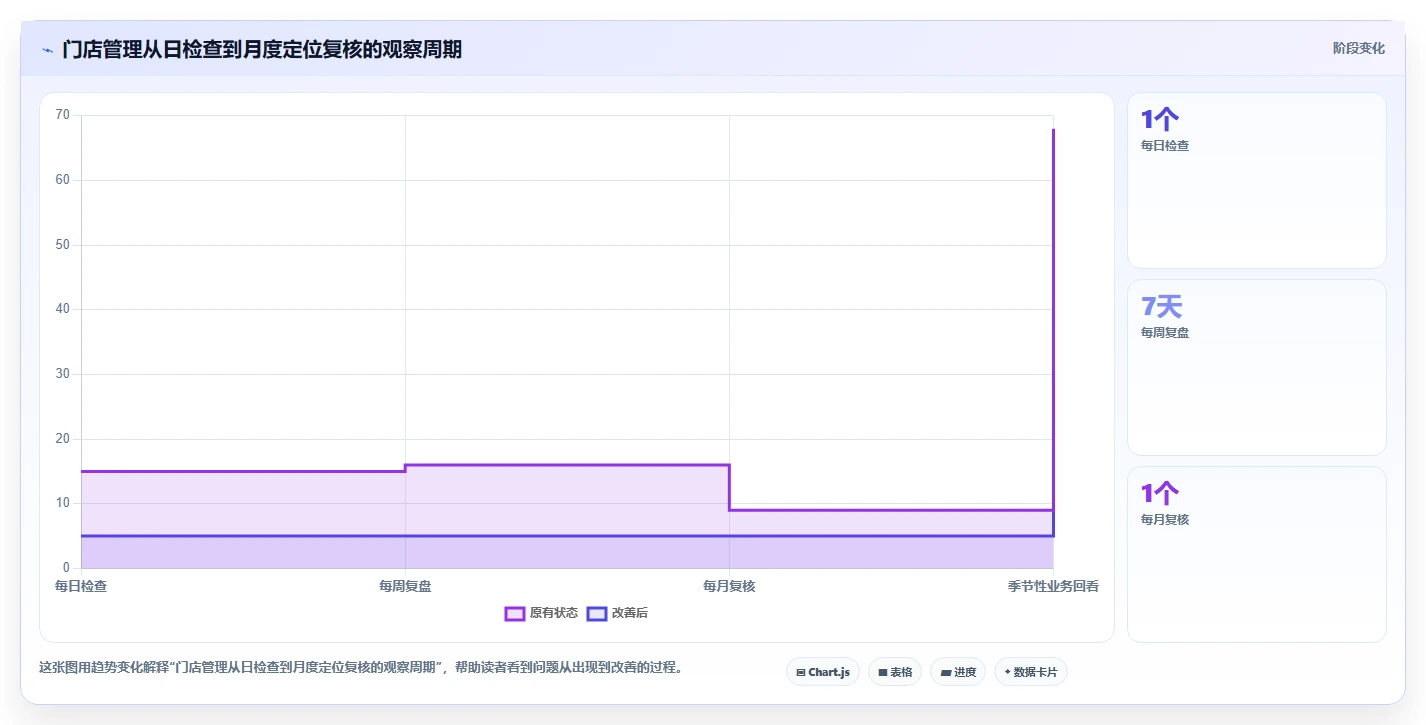1426x725 pixels.
Task: Toggle the 改善后 legend series
Action: (617, 613)
